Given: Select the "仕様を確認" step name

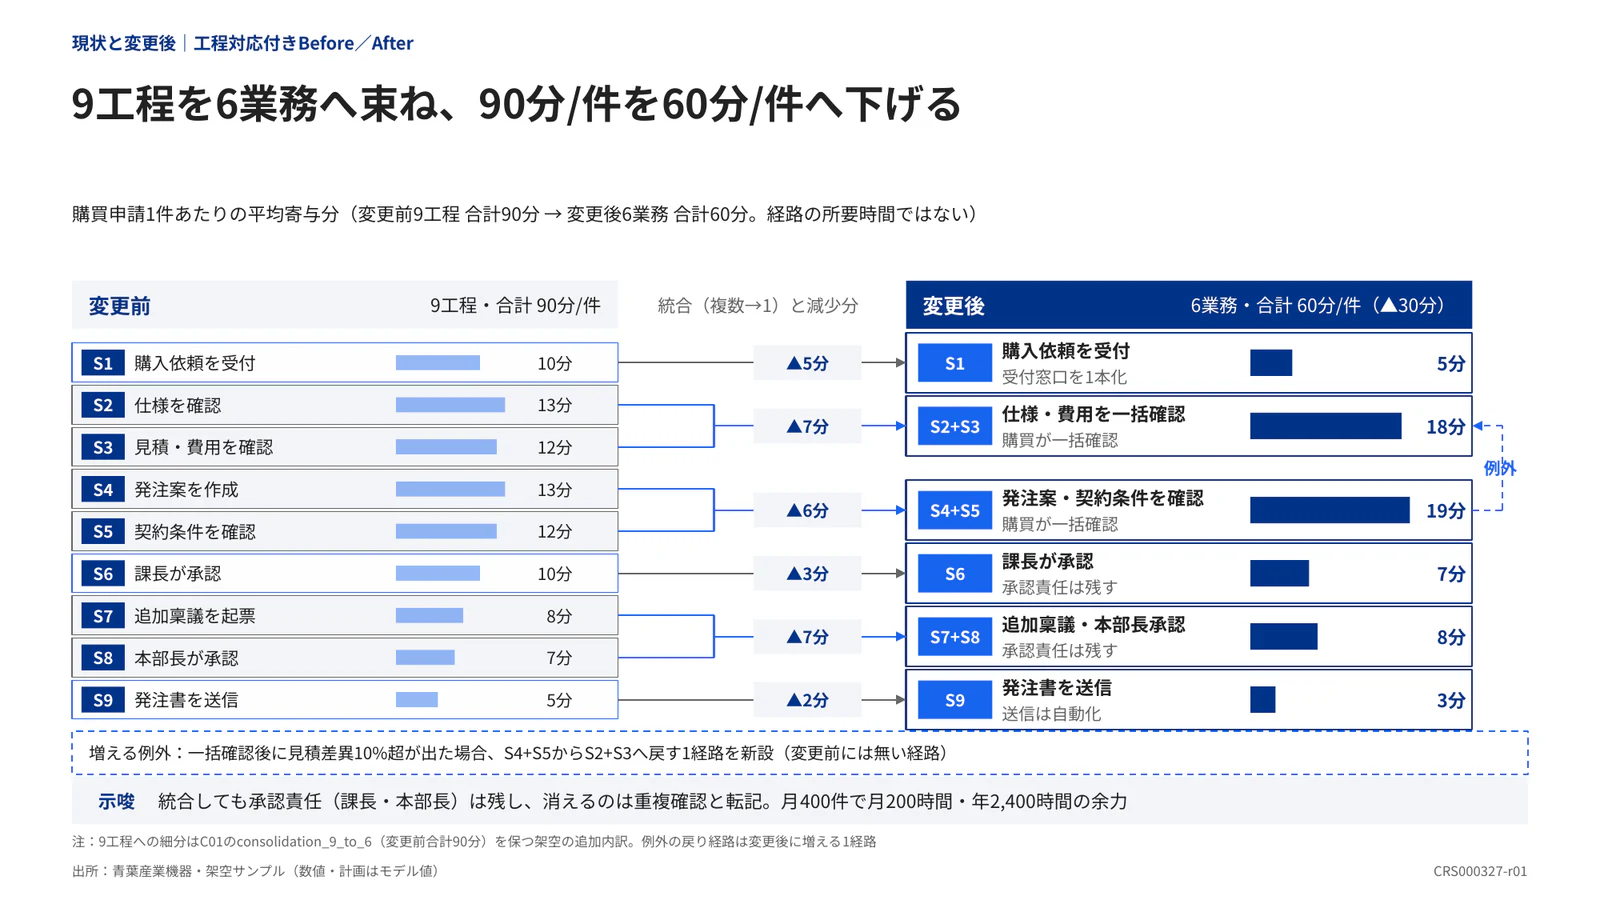Looking at the screenshot, I should click(178, 405).
